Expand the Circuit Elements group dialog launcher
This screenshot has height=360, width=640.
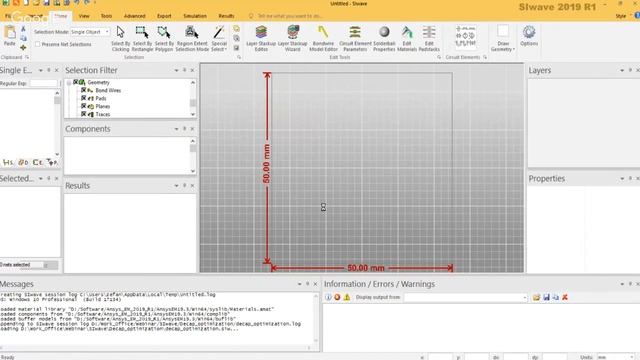point(485,57)
